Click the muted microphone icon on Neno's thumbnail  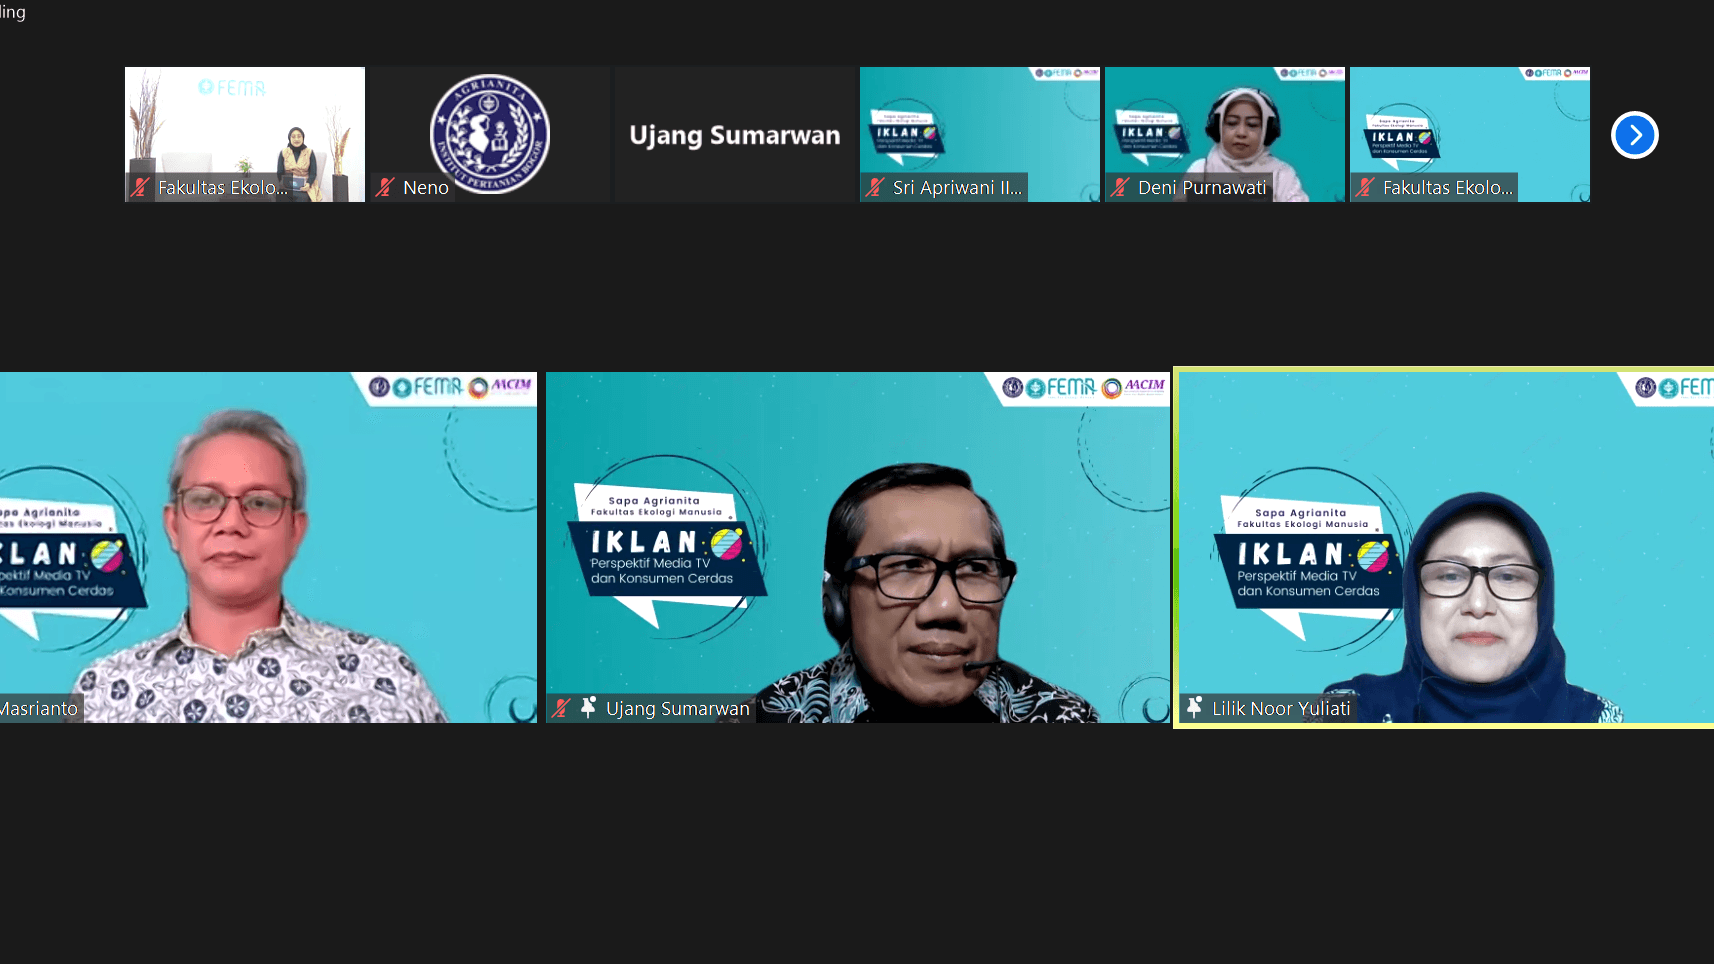coord(387,187)
